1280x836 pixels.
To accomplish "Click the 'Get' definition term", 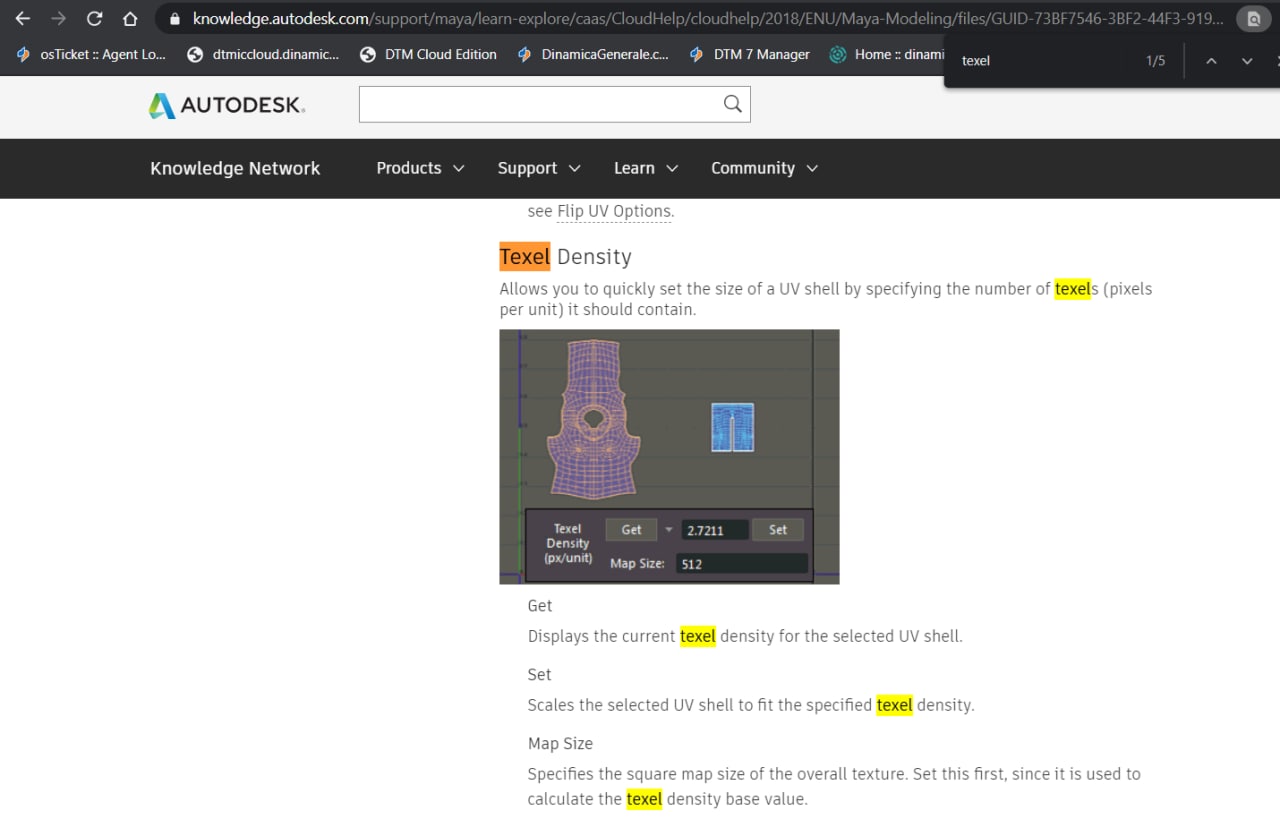I will click(540, 606).
